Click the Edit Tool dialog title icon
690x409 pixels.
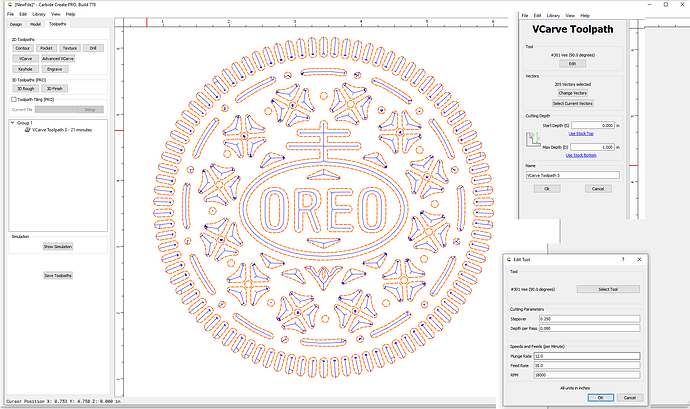[509, 259]
